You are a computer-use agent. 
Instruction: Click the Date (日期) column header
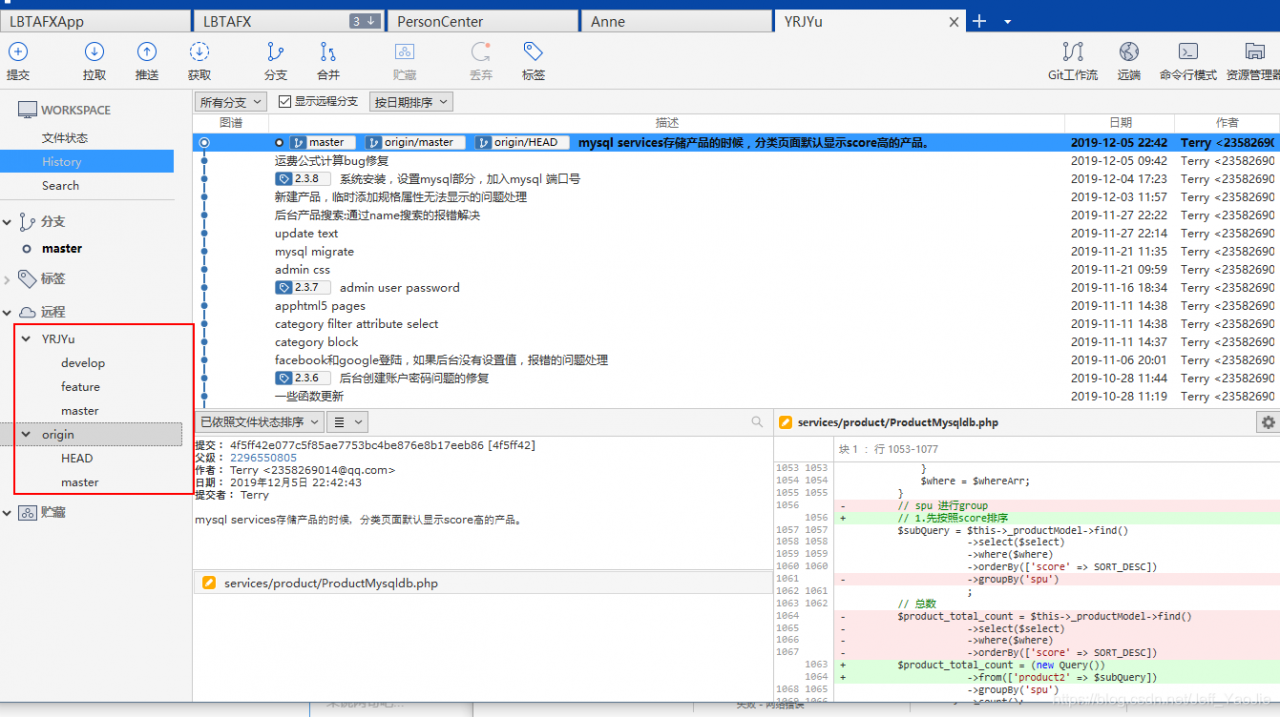pos(1120,123)
